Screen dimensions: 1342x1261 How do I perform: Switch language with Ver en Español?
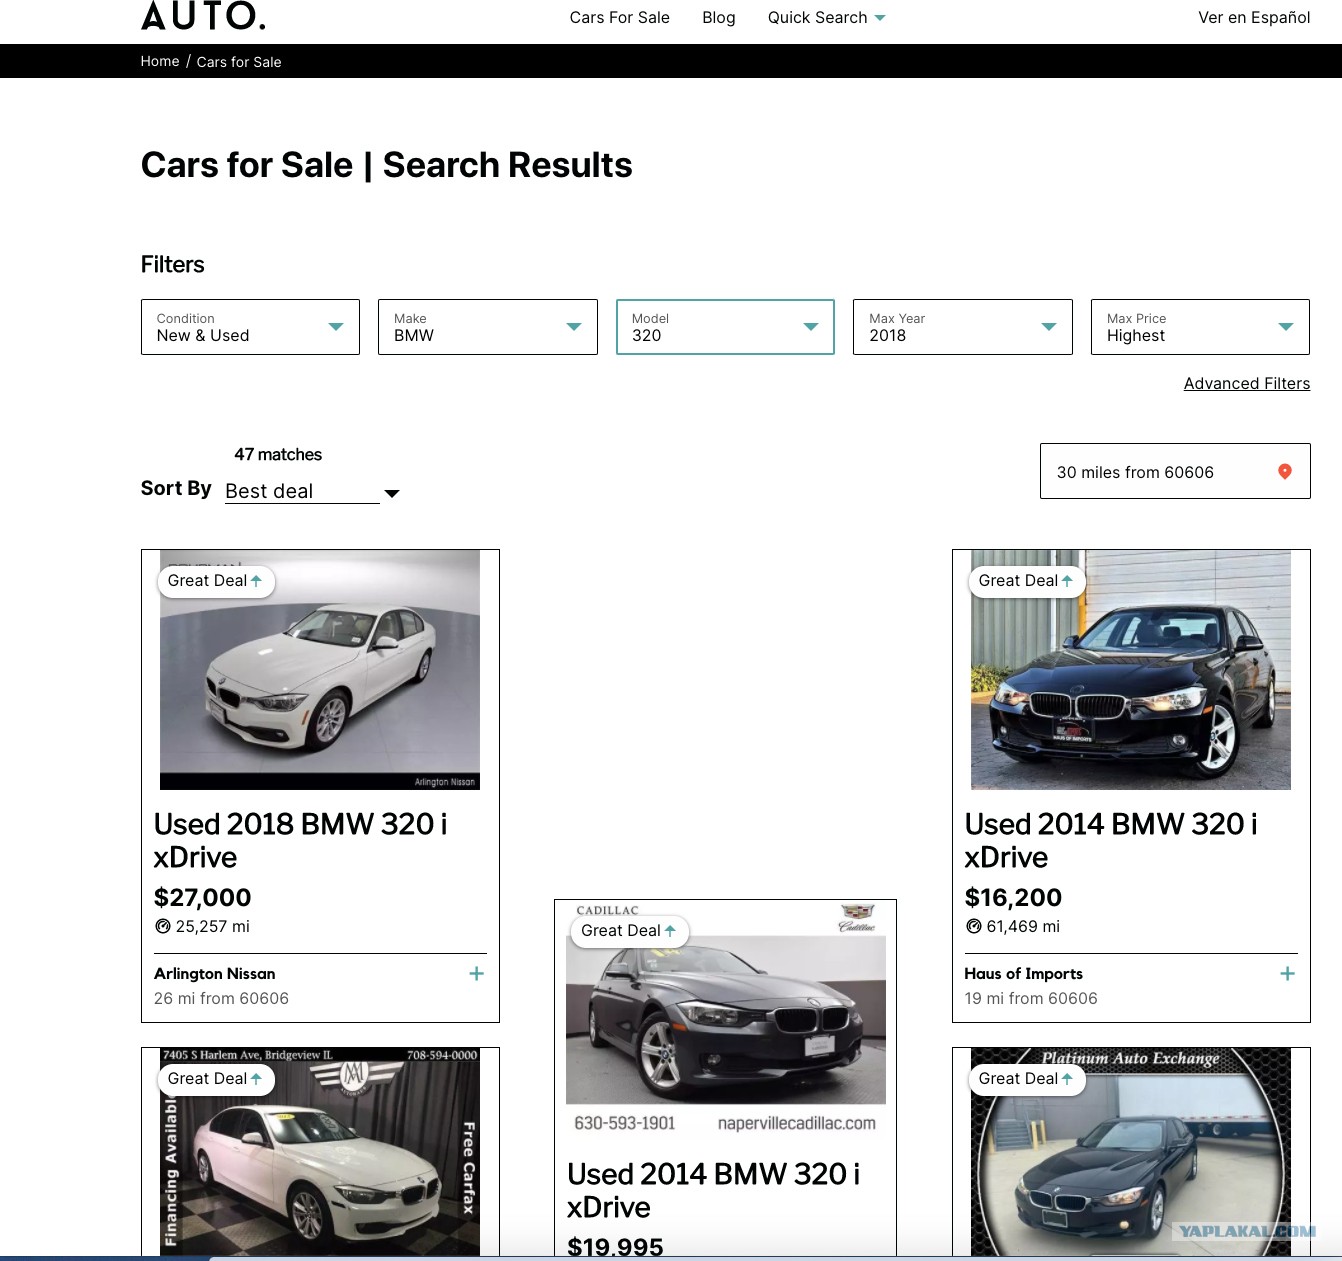[1254, 17]
